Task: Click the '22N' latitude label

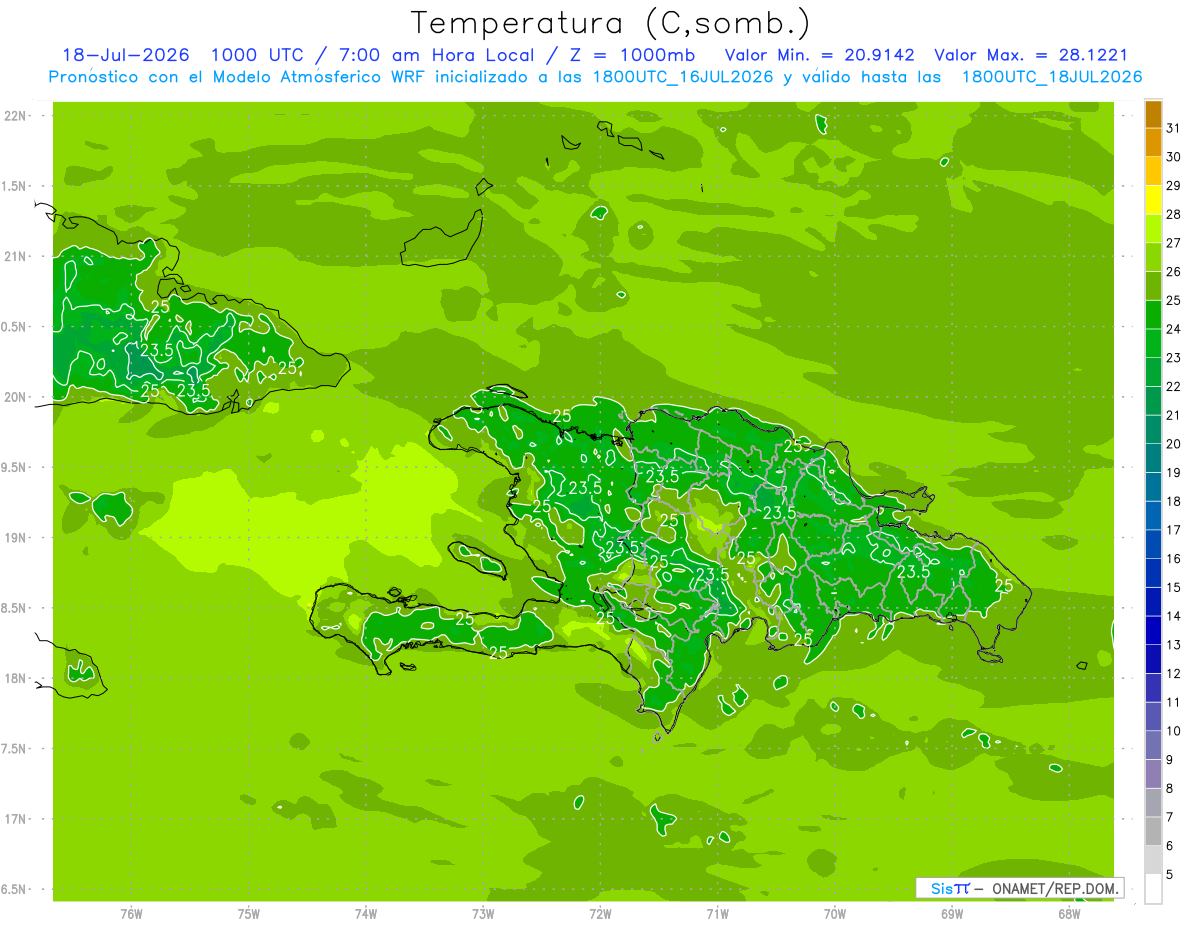Action: (x=16, y=116)
